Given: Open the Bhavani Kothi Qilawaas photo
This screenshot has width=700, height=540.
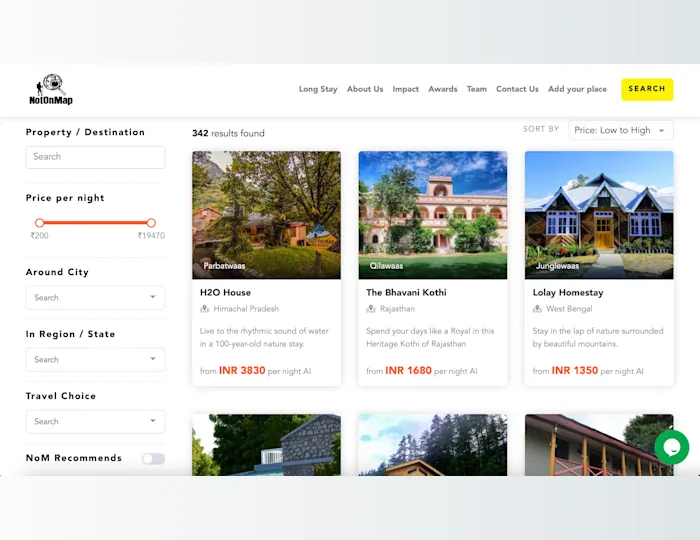Looking at the screenshot, I should pyautogui.click(x=433, y=215).
